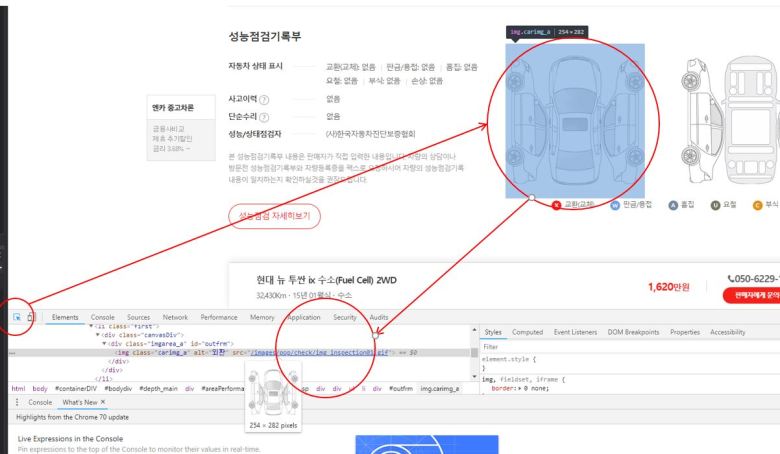Toggle the device toolbar icon

(30, 317)
